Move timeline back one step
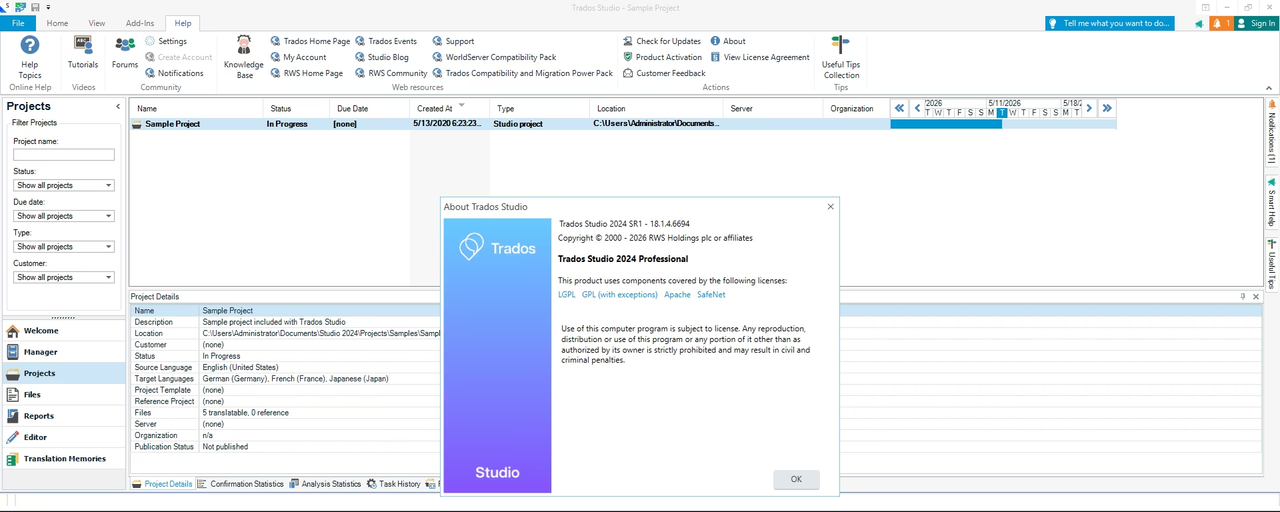Image resolution: width=1280 pixels, height=512 pixels. [916, 108]
